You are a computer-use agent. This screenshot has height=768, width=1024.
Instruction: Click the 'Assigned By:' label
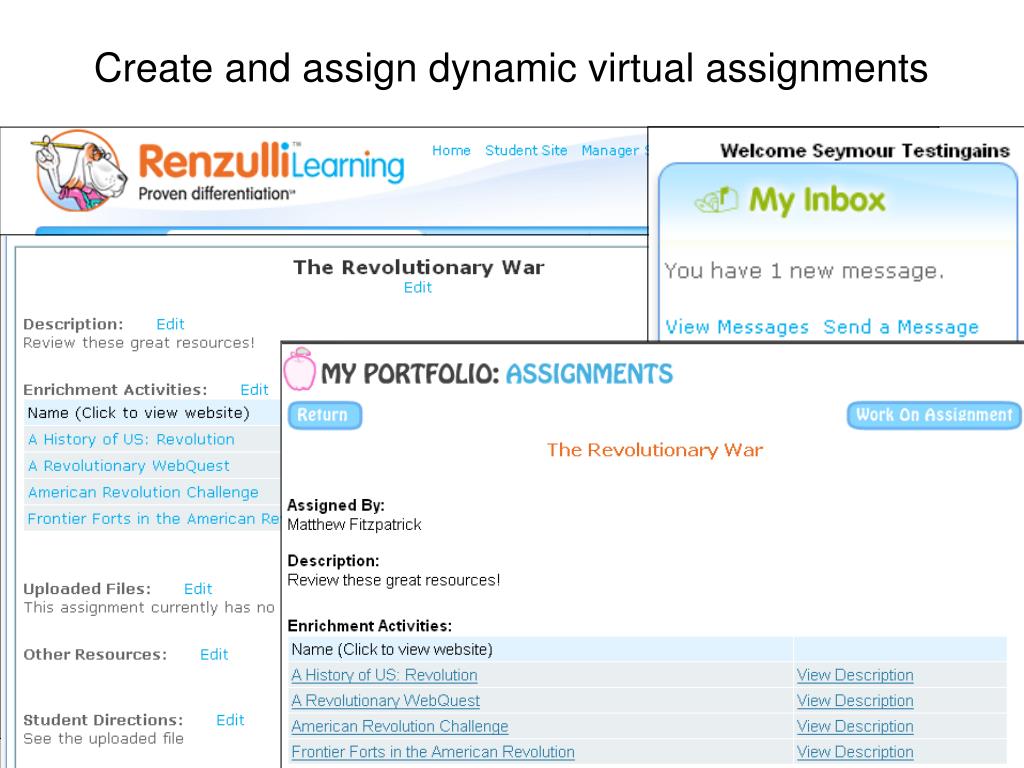[336, 505]
